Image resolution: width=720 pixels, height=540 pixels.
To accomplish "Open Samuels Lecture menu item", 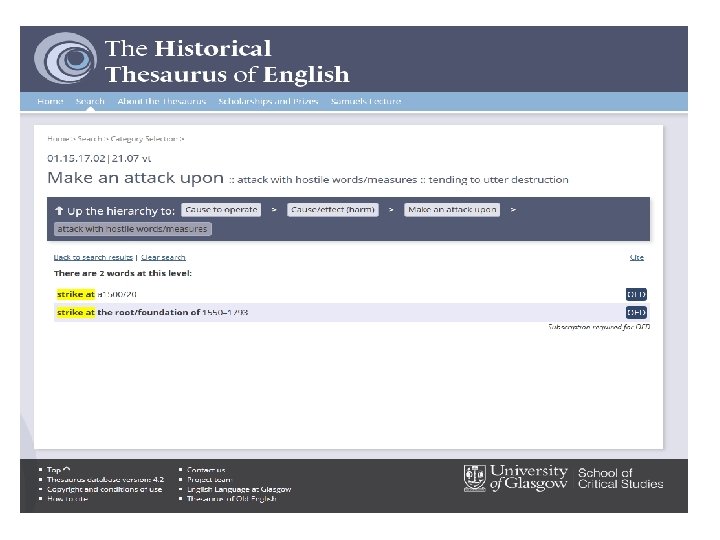I will pos(366,101).
